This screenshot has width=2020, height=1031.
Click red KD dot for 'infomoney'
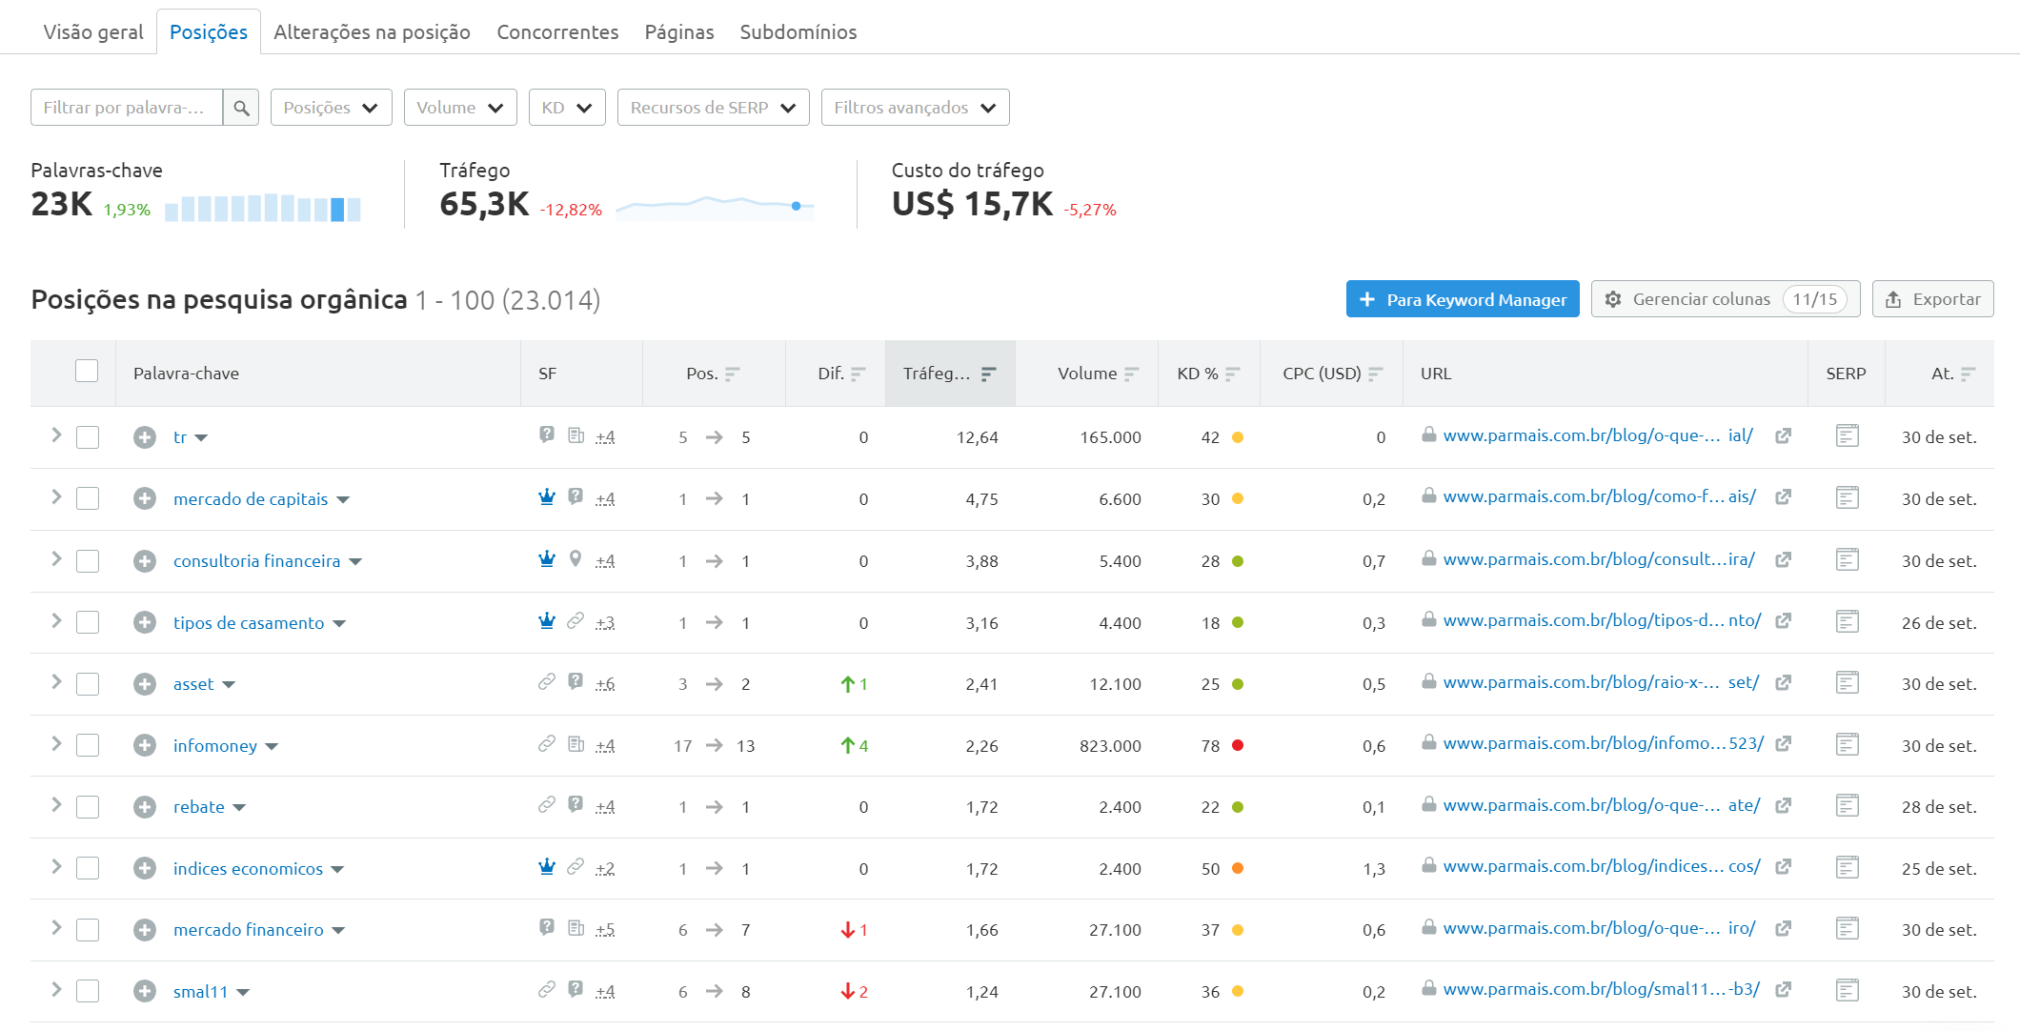point(1237,745)
